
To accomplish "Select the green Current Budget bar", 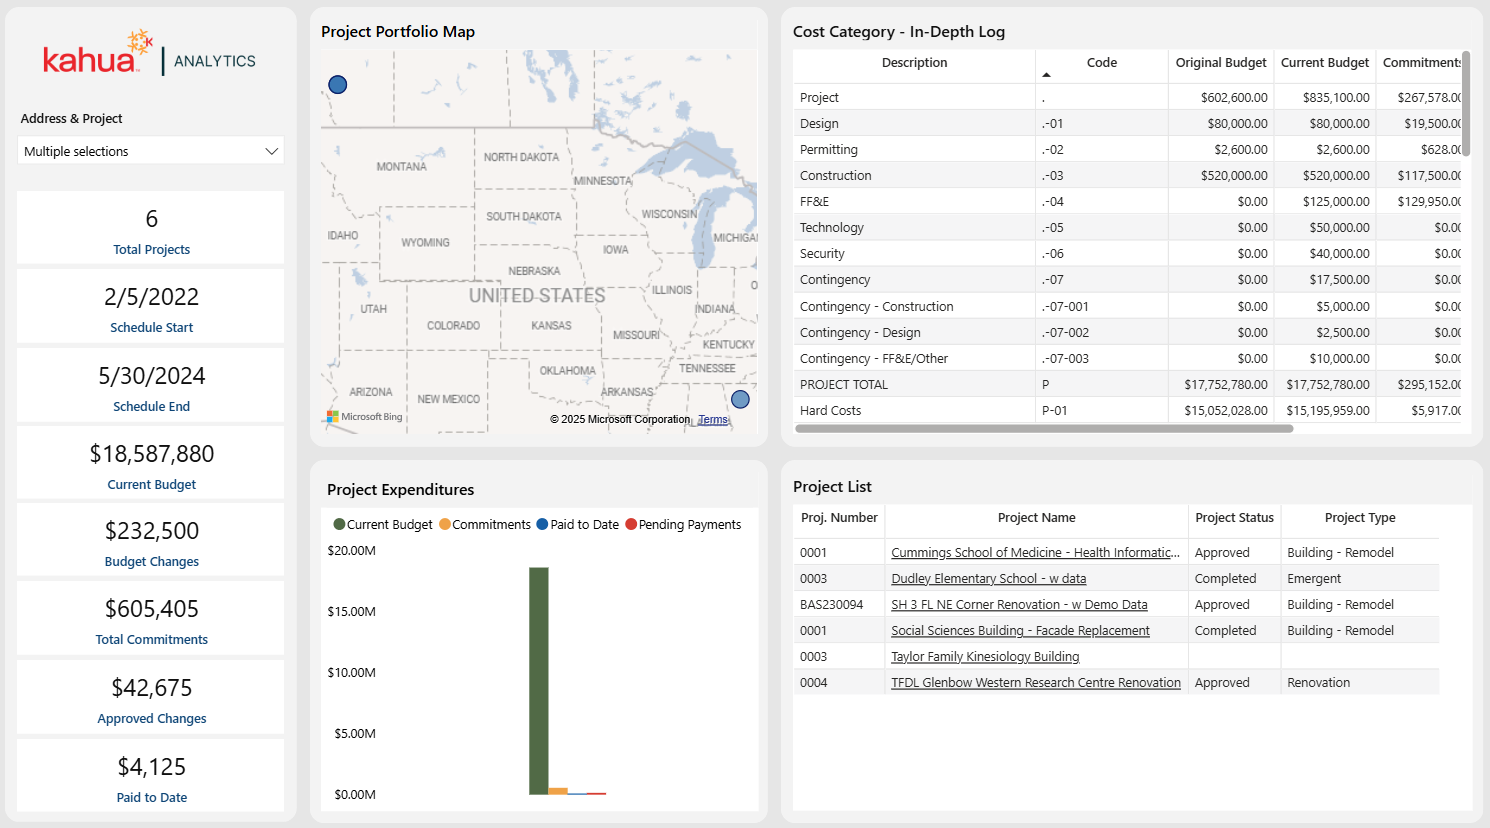I will (x=539, y=680).
